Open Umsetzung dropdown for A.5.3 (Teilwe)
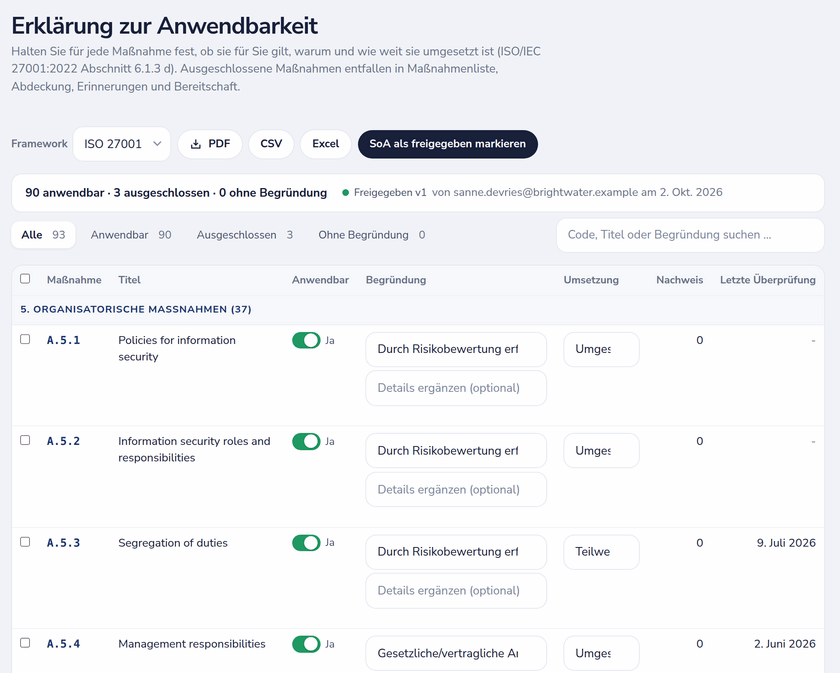 coord(601,552)
